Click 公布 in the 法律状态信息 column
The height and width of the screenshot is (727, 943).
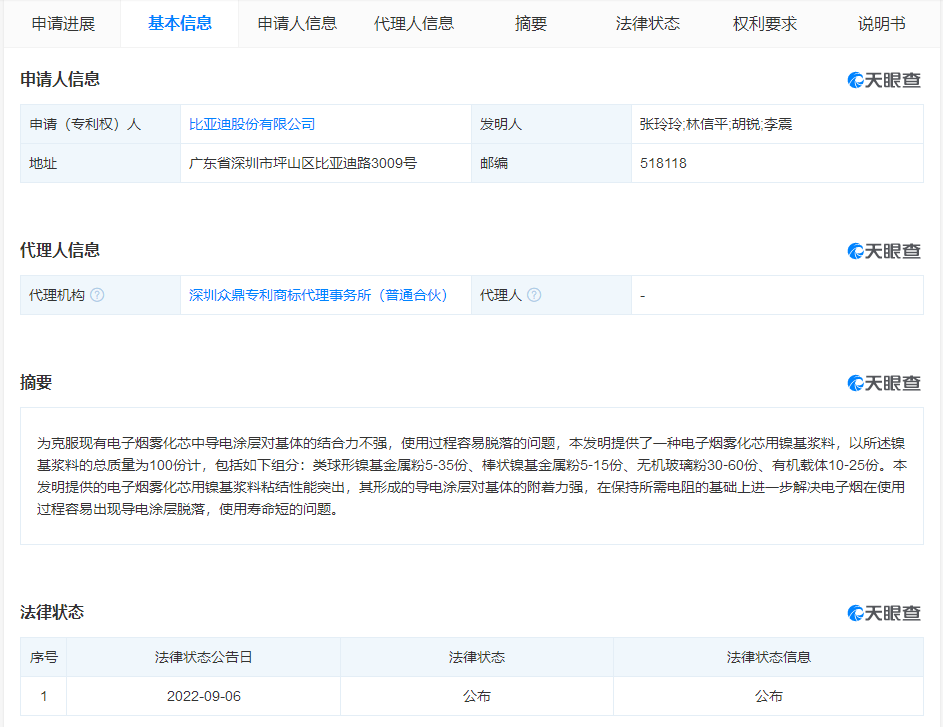click(x=769, y=696)
